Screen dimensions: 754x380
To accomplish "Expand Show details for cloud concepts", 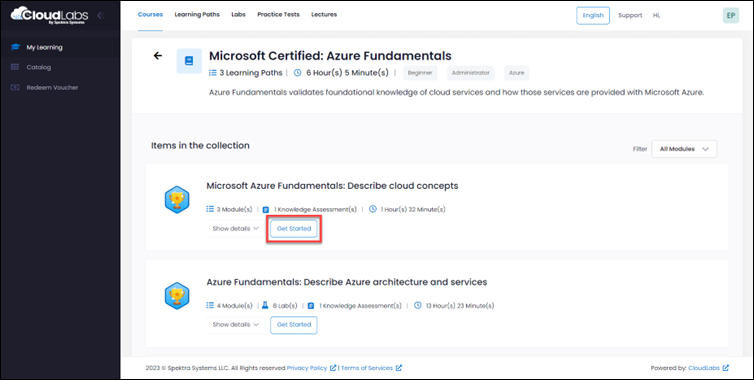I will coord(235,228).
